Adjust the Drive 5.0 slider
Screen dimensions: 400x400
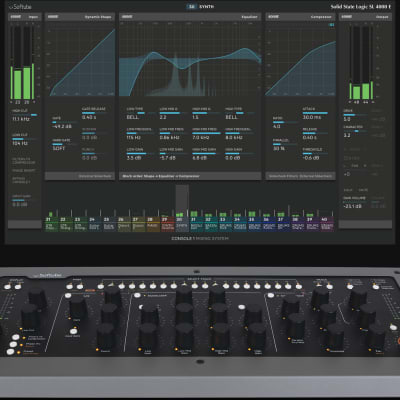tap(355, 115)
